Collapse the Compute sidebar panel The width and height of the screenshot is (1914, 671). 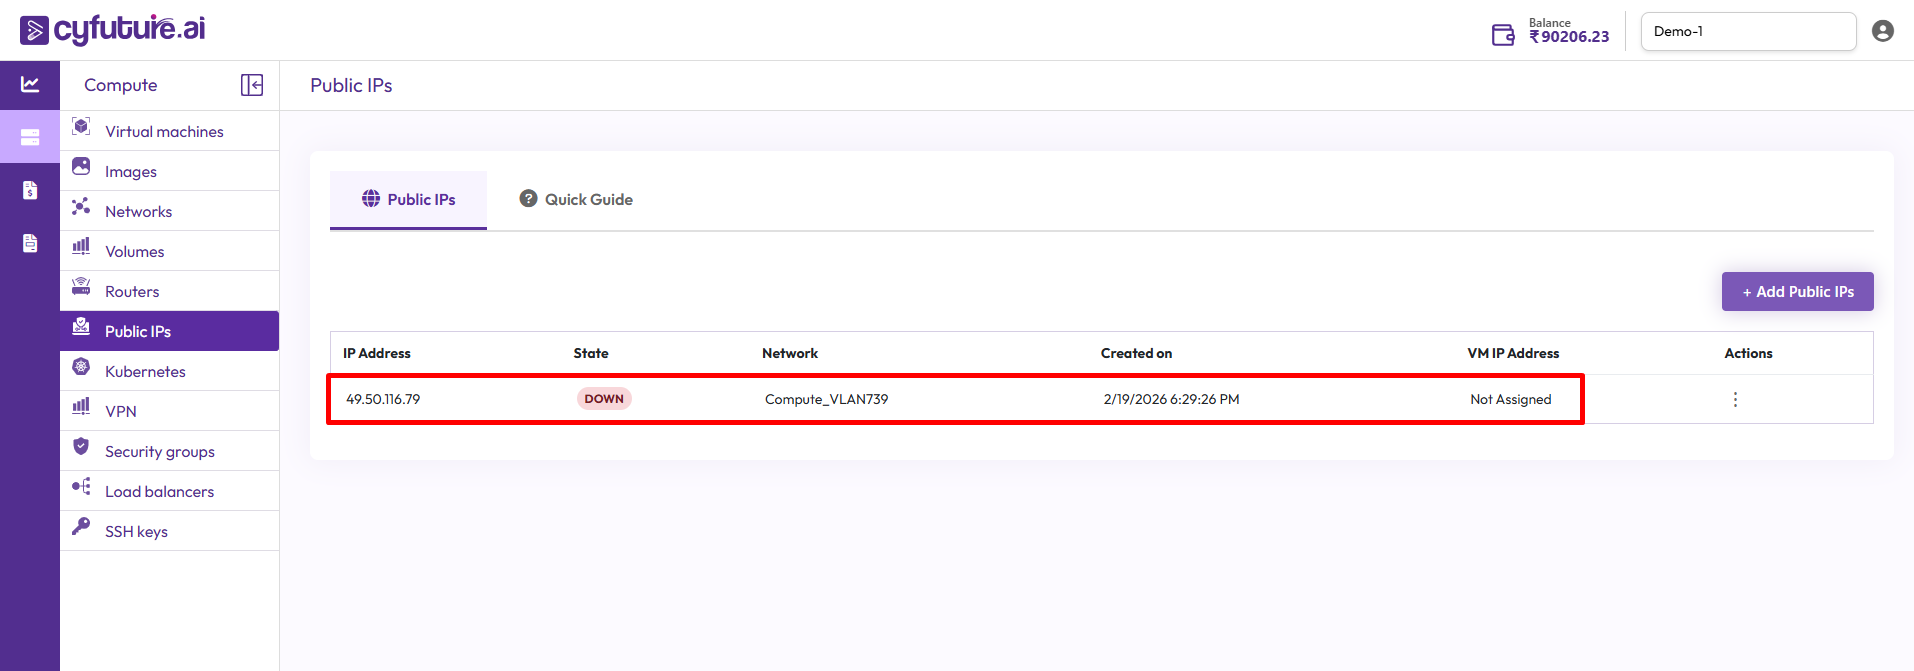(252, 85)
